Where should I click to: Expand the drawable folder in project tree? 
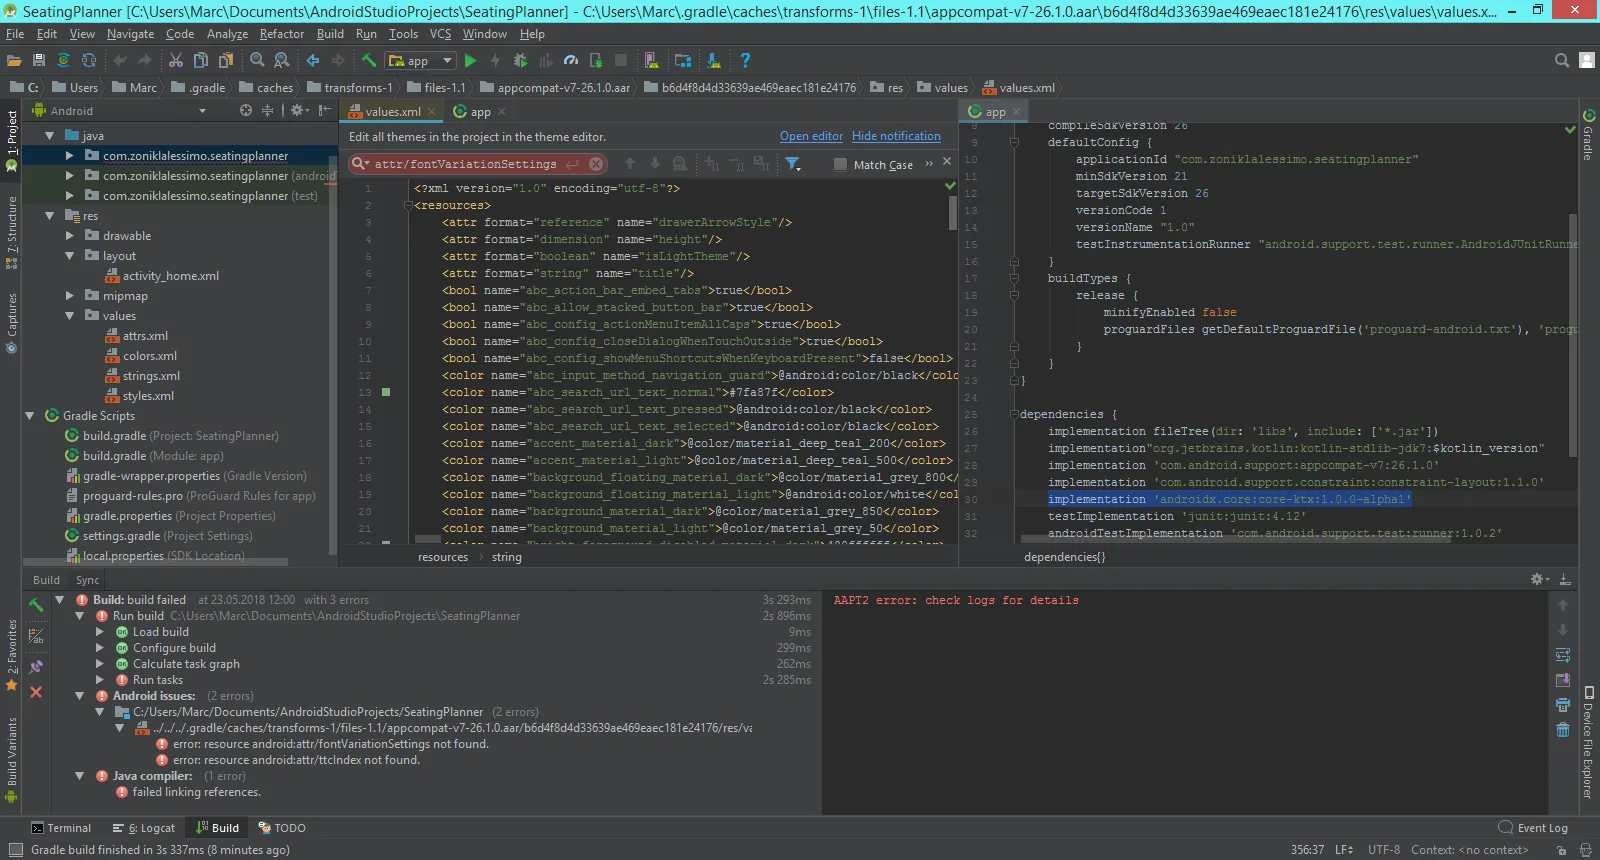tap(69, 236)
